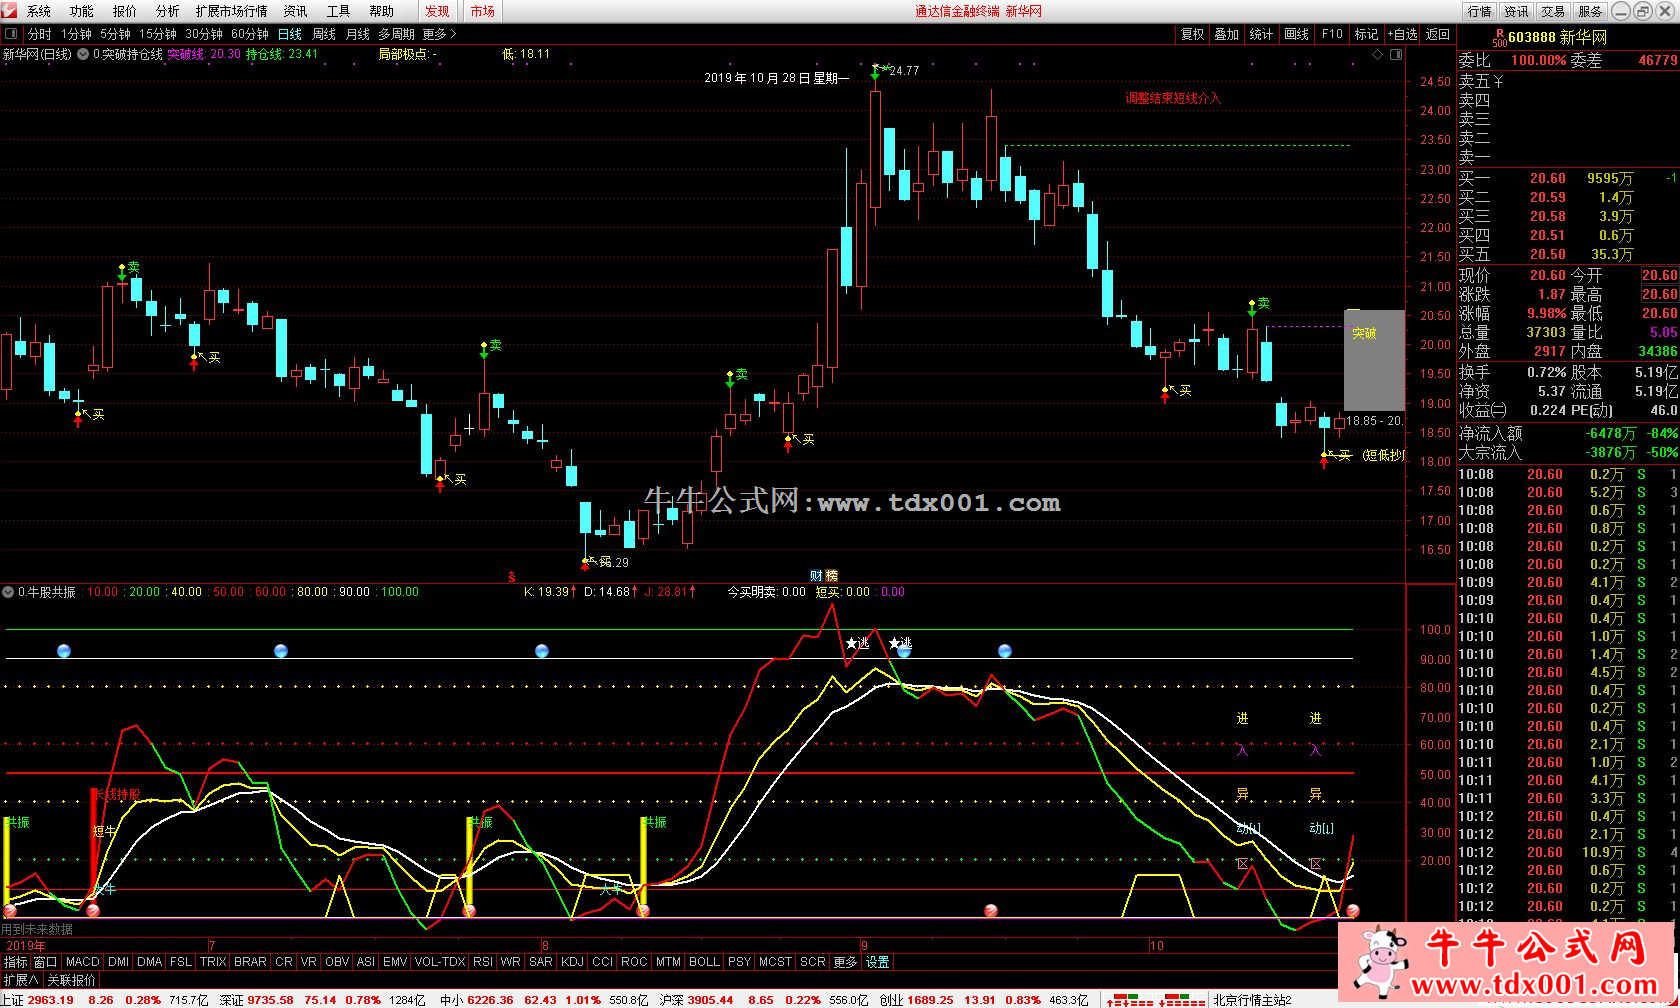Open the 功能 menu
The image size is (1680, 1008).
pos(82,11)
